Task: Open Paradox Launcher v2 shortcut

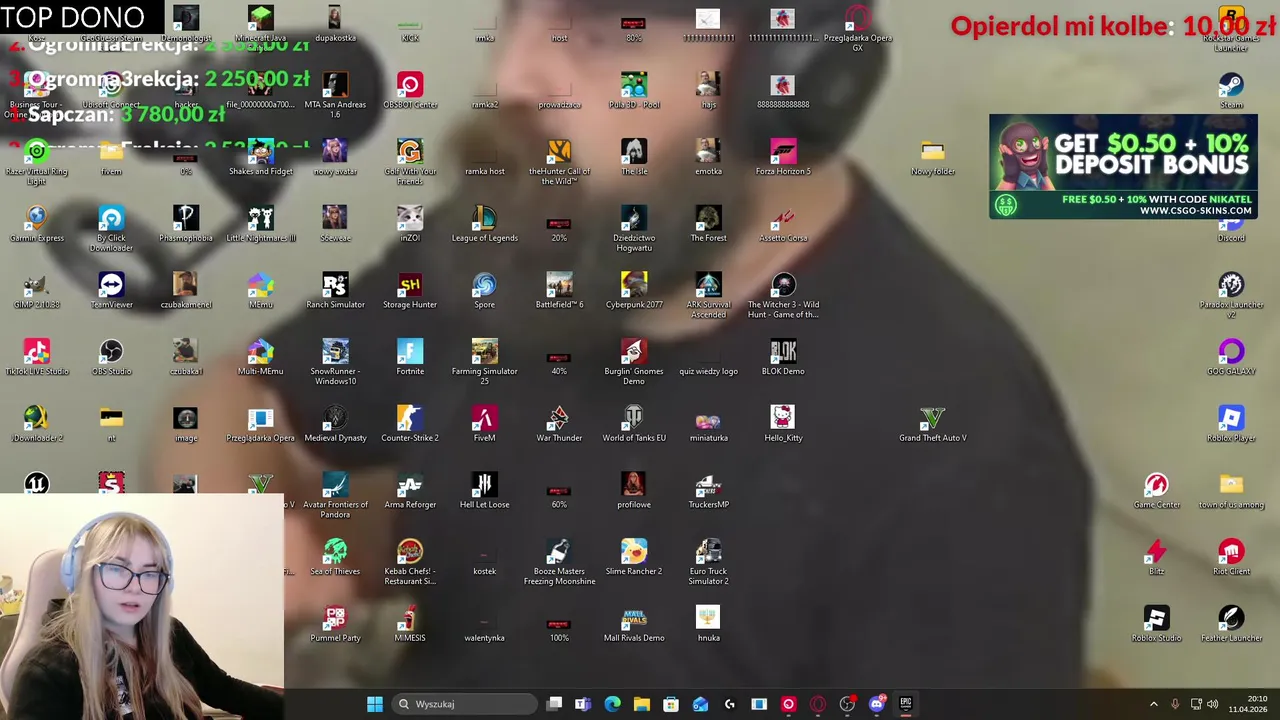Action: click(1231, 295)
